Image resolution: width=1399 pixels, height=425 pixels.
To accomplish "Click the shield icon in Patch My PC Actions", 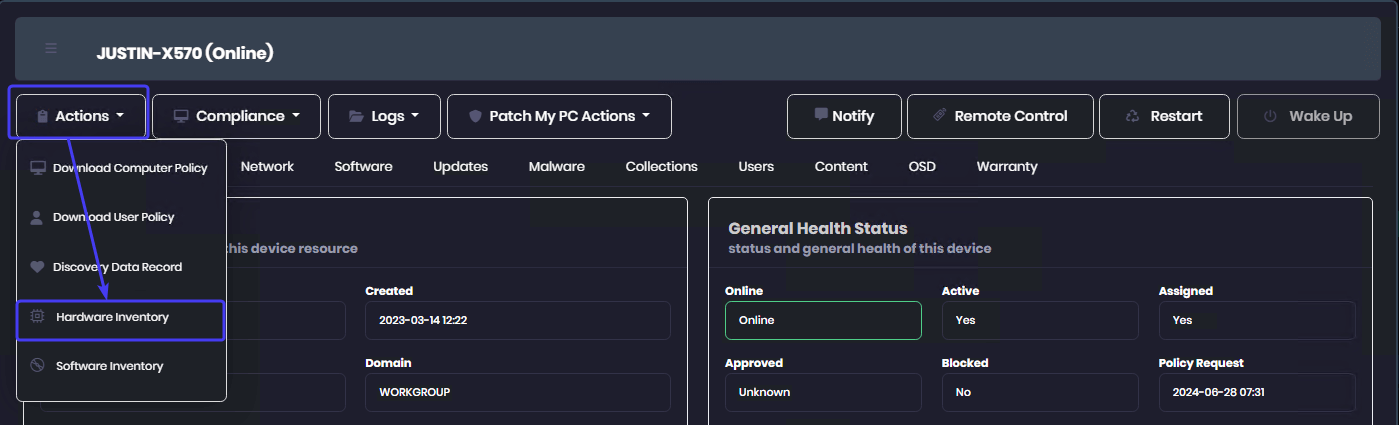I will pos(475,116).
